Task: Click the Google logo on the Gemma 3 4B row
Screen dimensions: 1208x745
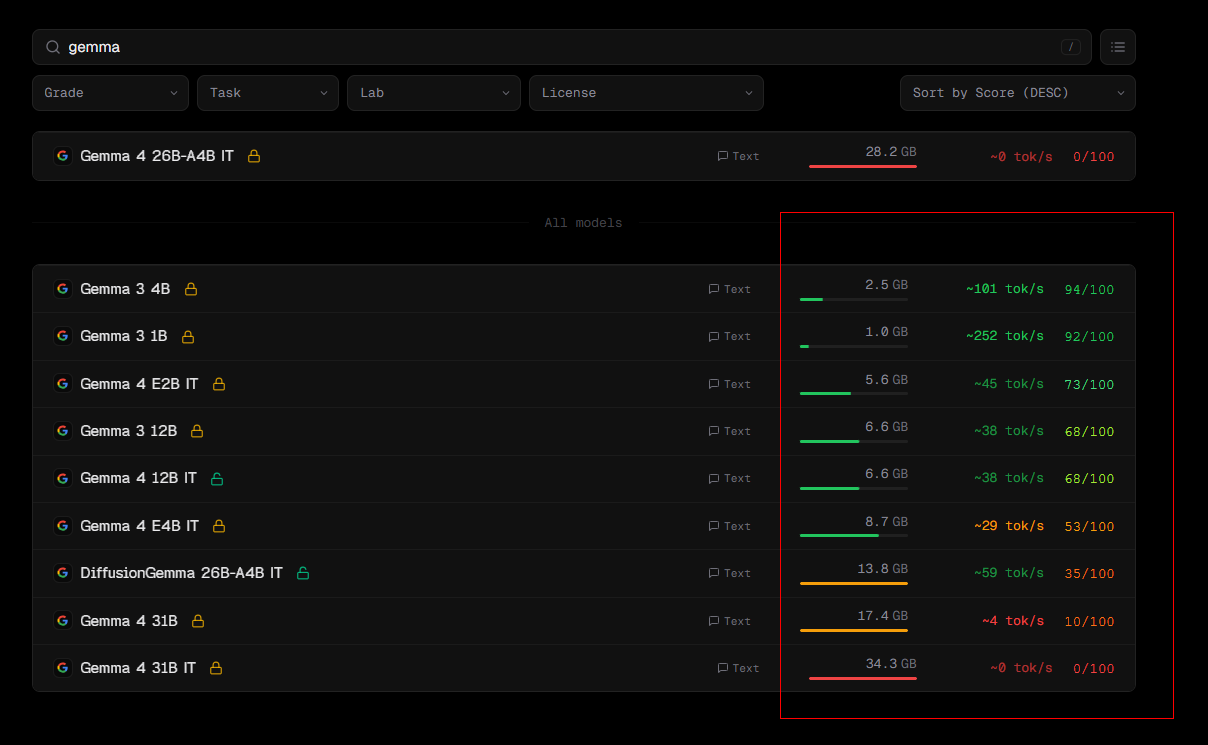Action: click(63, 289)
